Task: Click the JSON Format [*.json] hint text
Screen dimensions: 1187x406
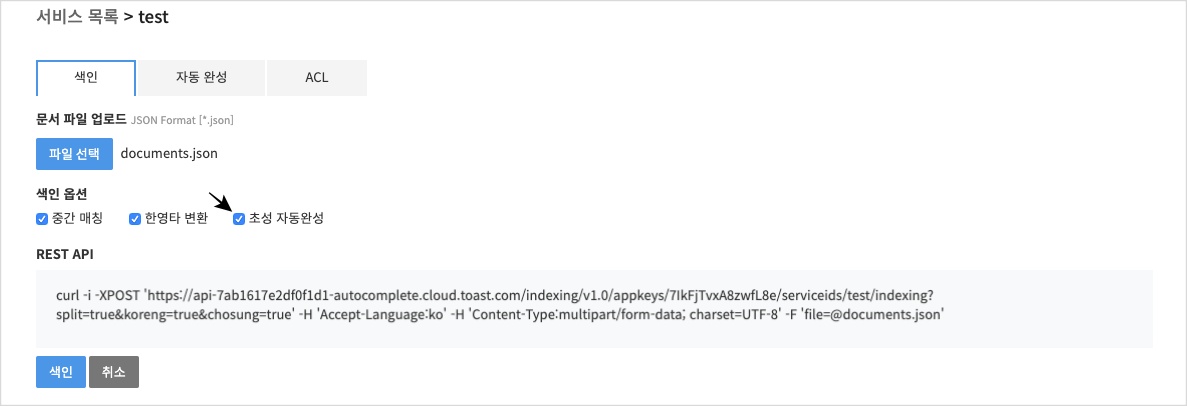Action: pos(182,120)
